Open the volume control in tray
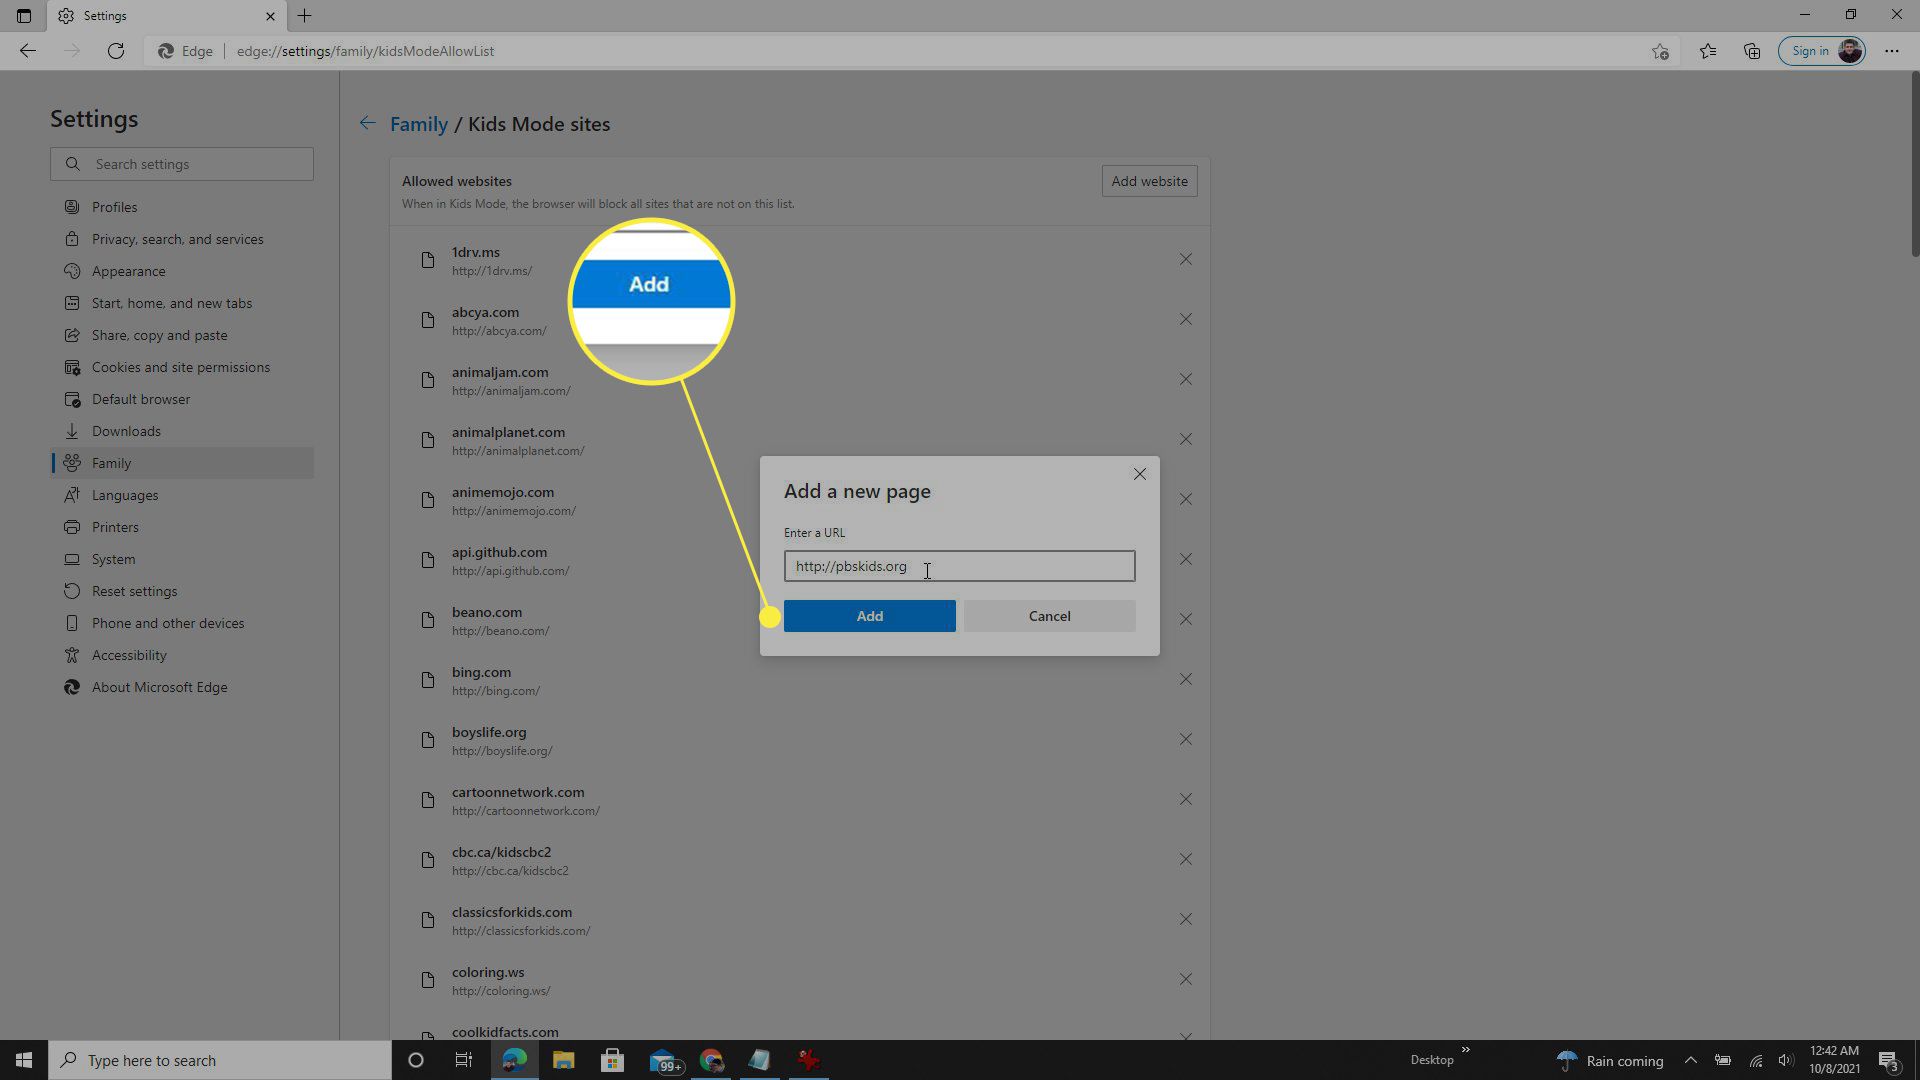The width and height of the screenshot is (1920, 1080). point(1786,1060)
